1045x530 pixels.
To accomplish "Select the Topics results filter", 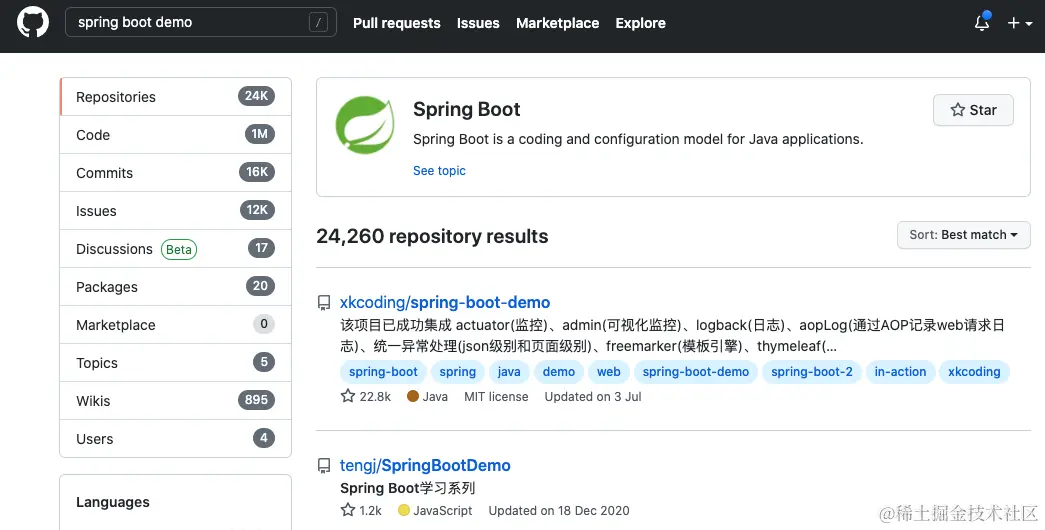I will pos(175,363).
